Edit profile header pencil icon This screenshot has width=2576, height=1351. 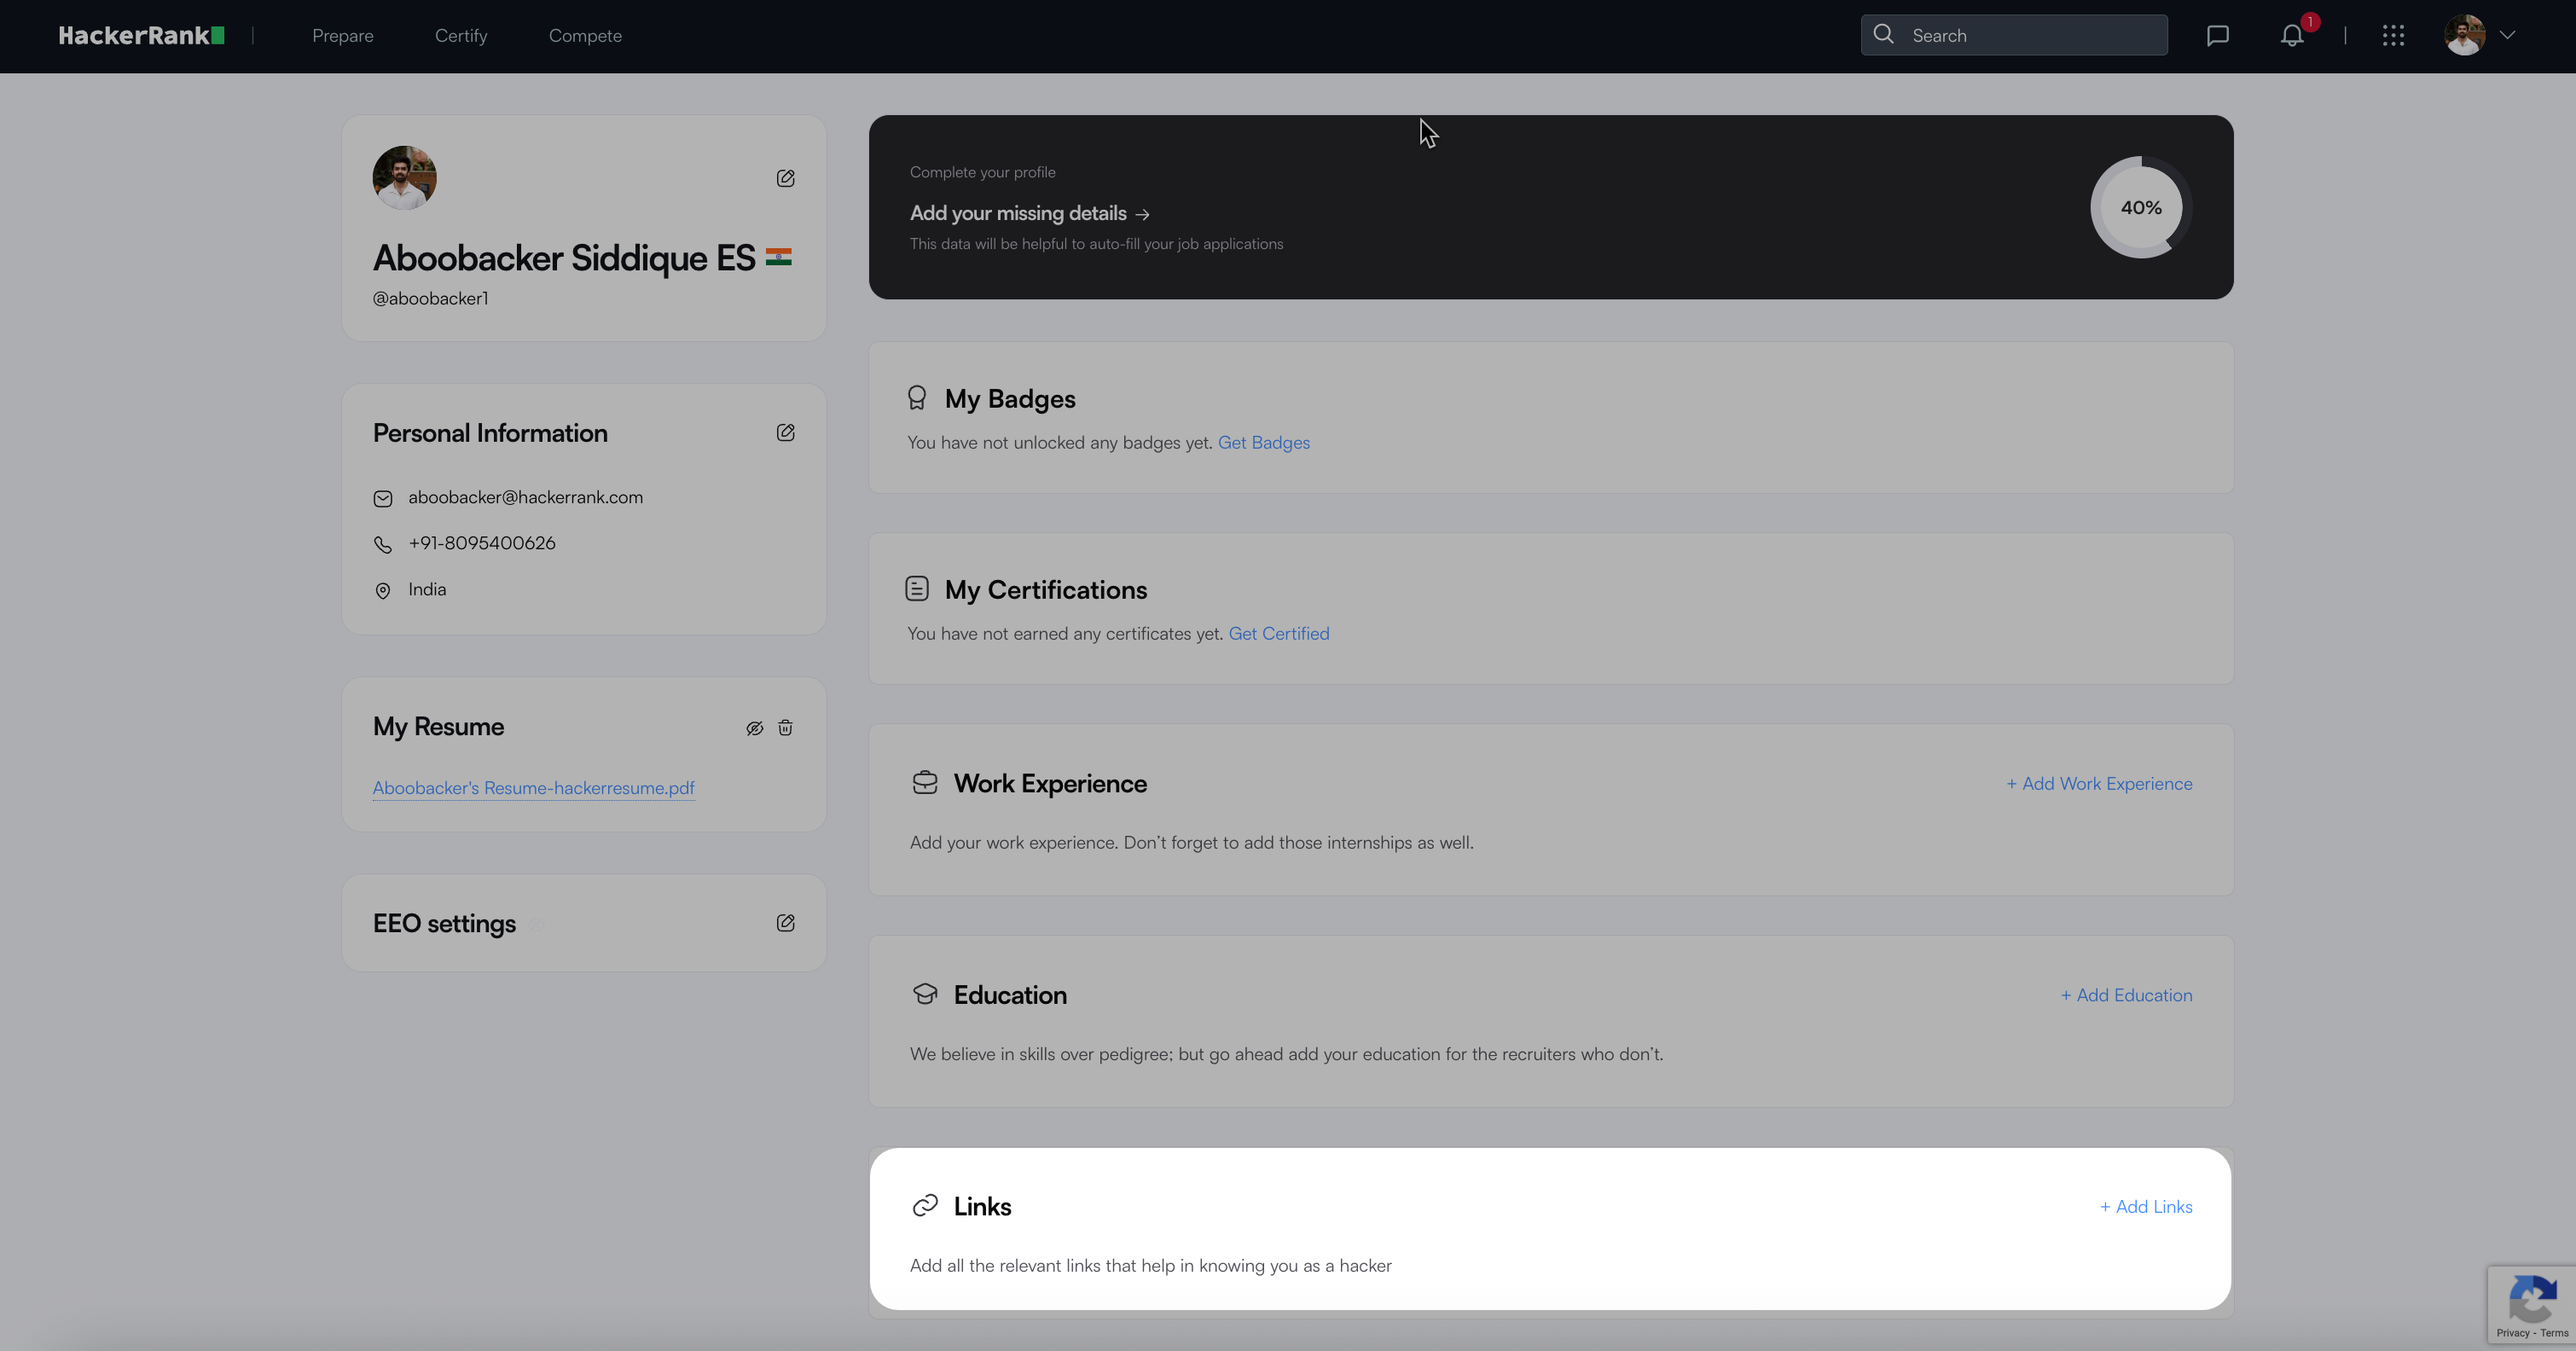point(785,178)
